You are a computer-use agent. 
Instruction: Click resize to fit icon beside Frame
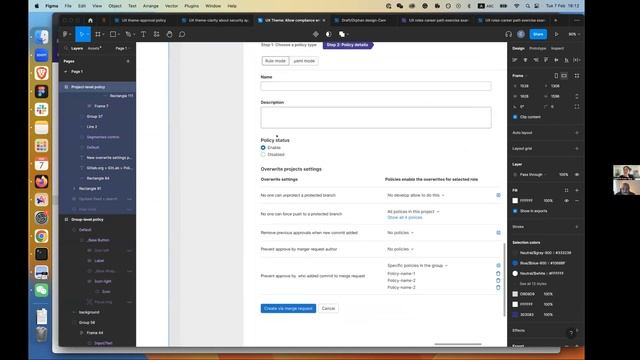click(x=577, y=76)
